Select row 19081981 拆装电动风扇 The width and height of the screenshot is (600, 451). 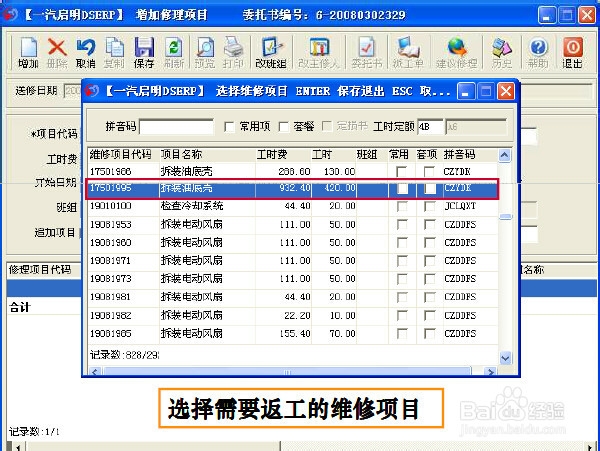point(293,297)
